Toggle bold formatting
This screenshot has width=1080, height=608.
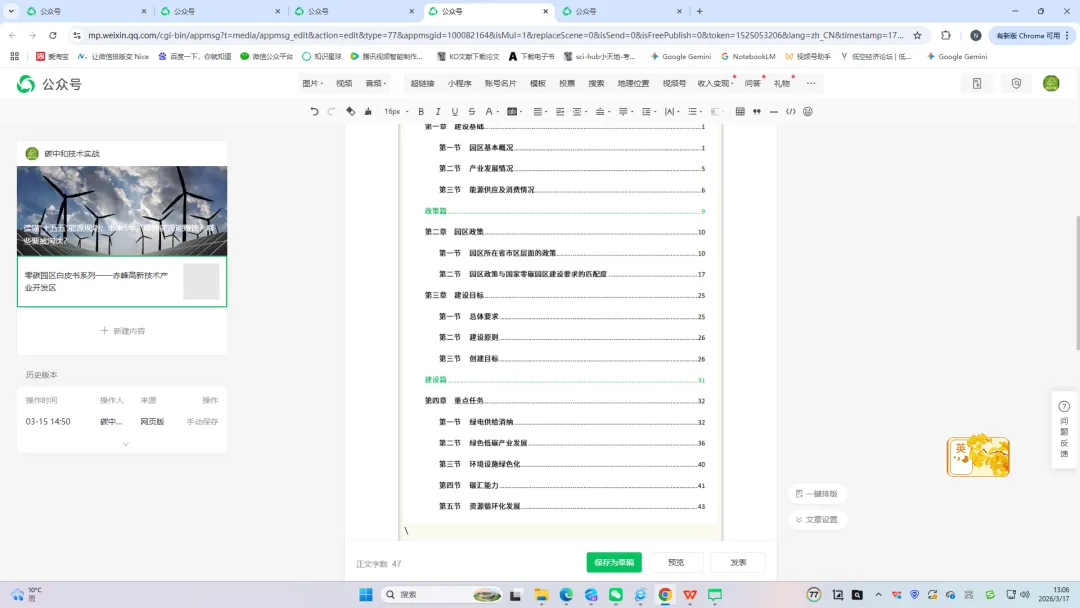pos(421,112)
